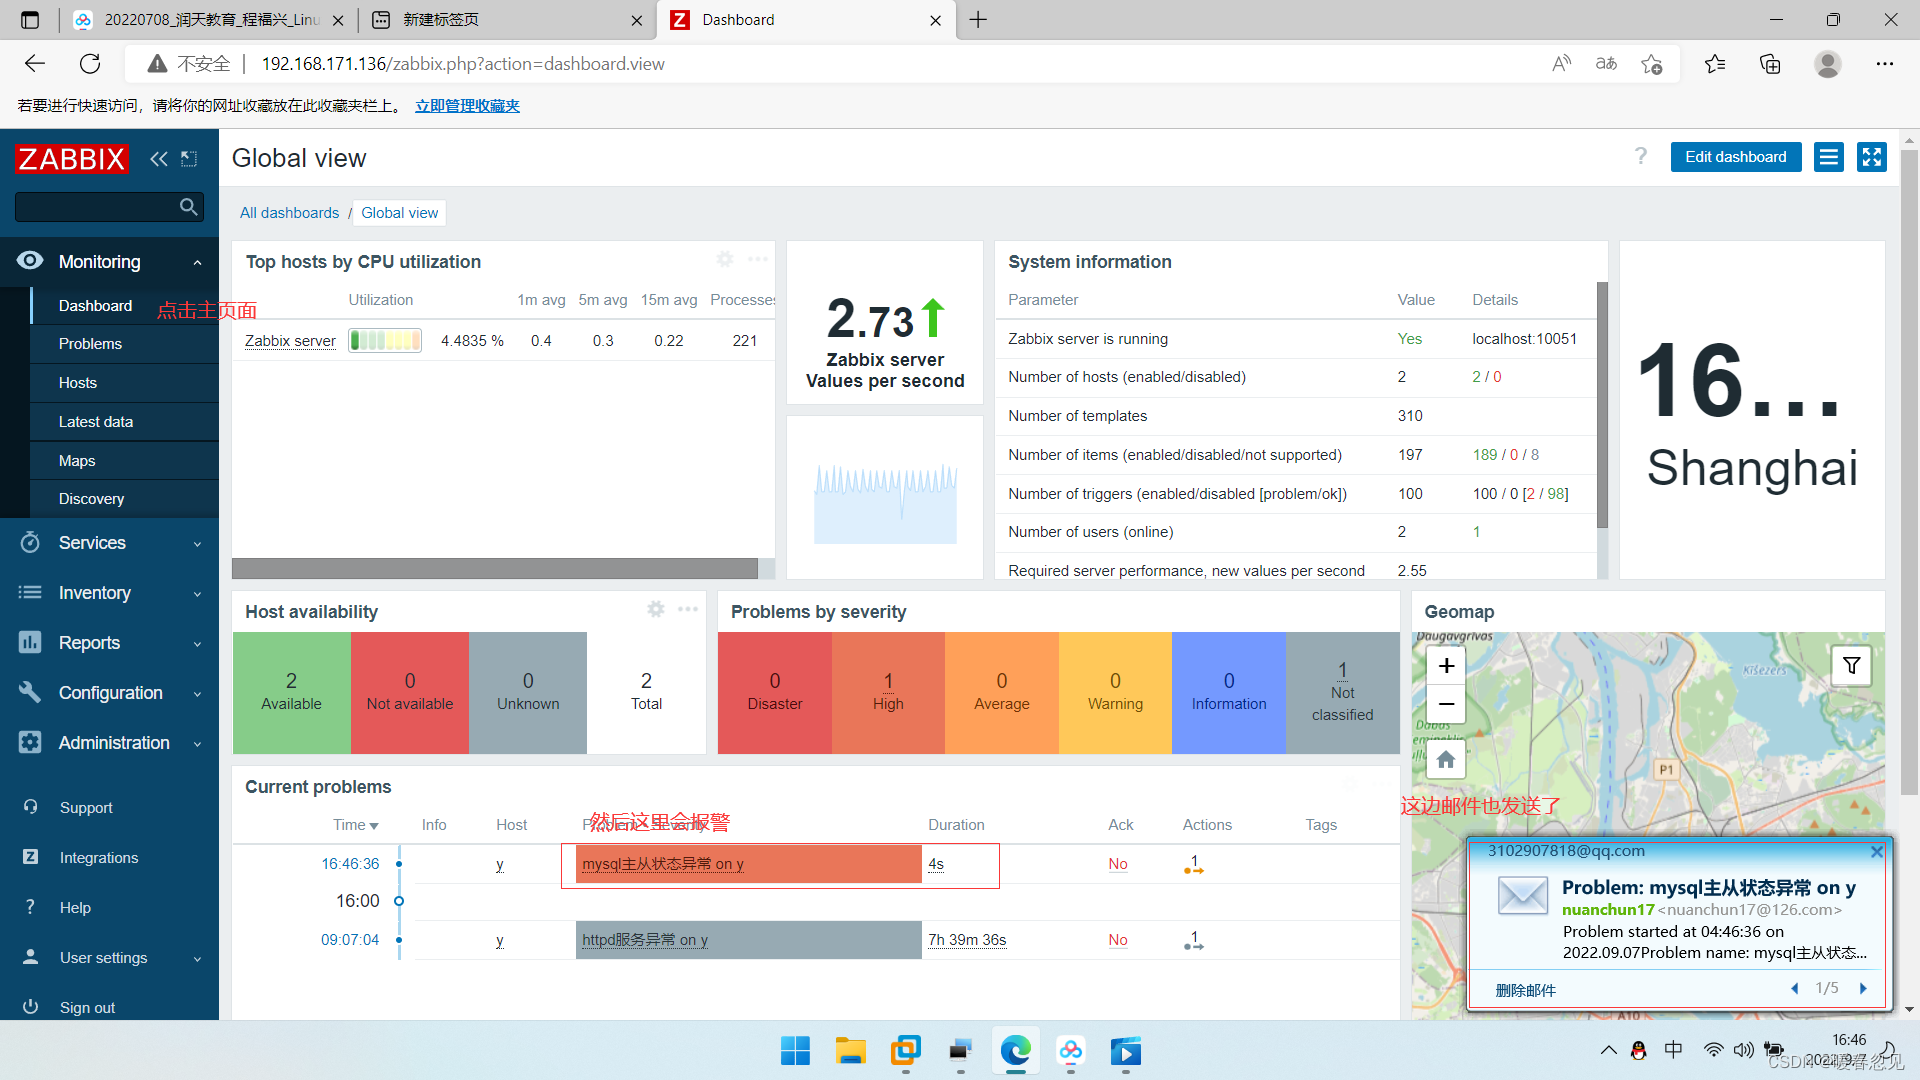Open the Problems menu item
The image size is (1920, 1080).
90,344
